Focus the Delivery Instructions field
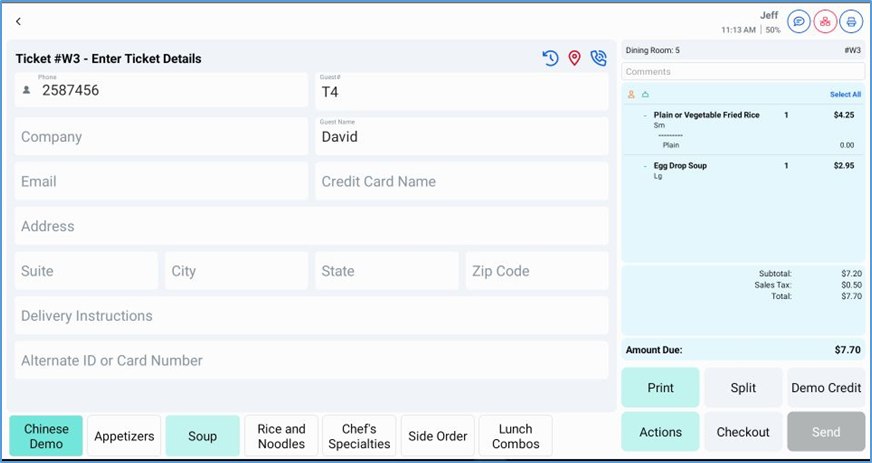872x463 pixels. 311,316
